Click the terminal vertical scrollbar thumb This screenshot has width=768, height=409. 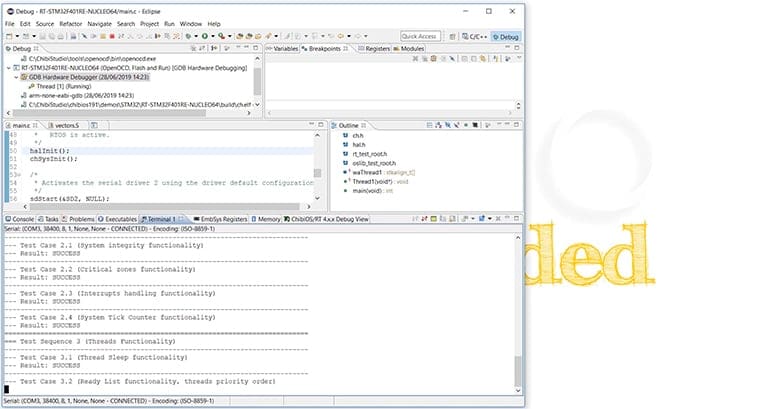click(518, 371)
